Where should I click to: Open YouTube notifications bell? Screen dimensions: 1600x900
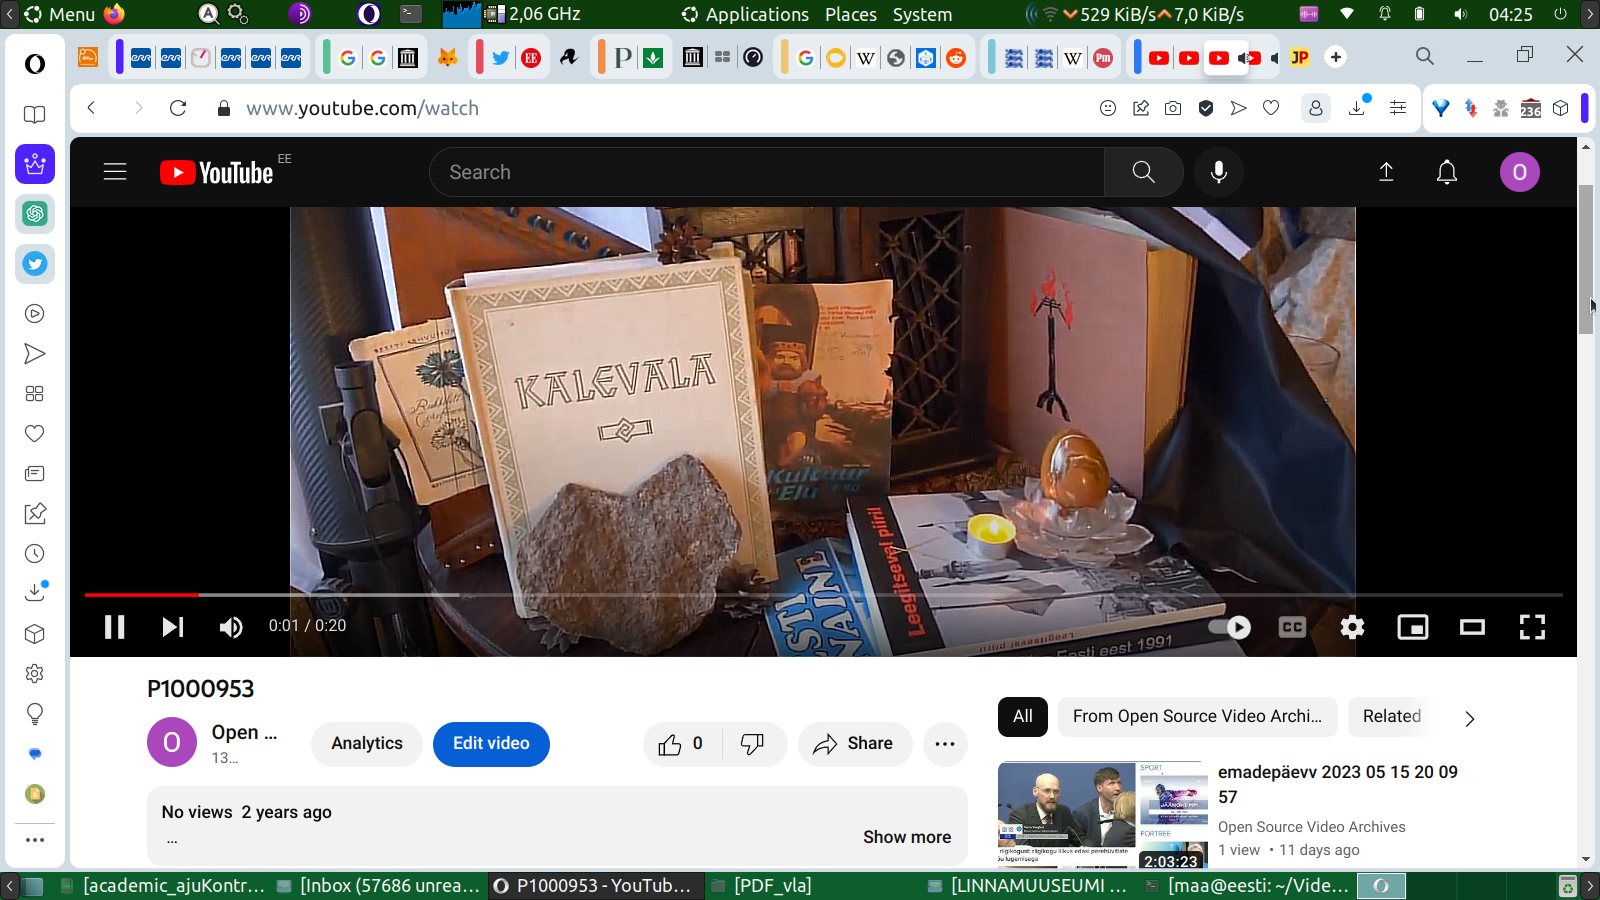click(1447, 172)
